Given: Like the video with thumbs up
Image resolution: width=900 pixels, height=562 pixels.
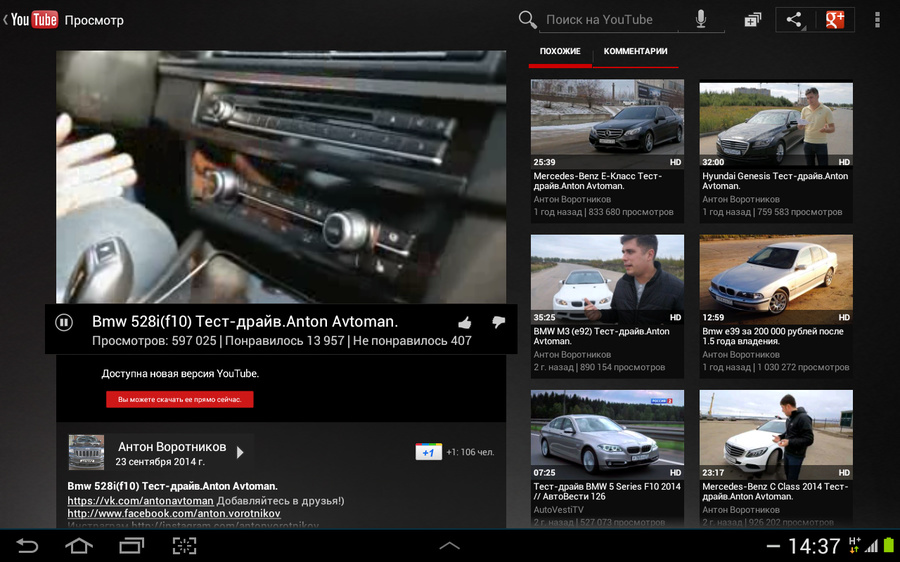Looking at the screenshot, I should coord(465,323).
